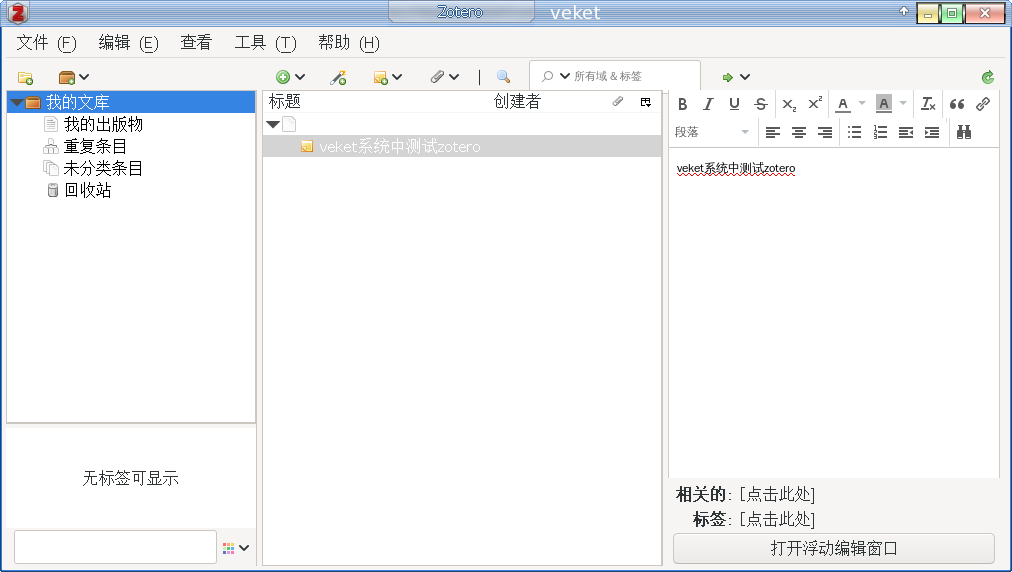Apply background color button

(x=884, y=104)
